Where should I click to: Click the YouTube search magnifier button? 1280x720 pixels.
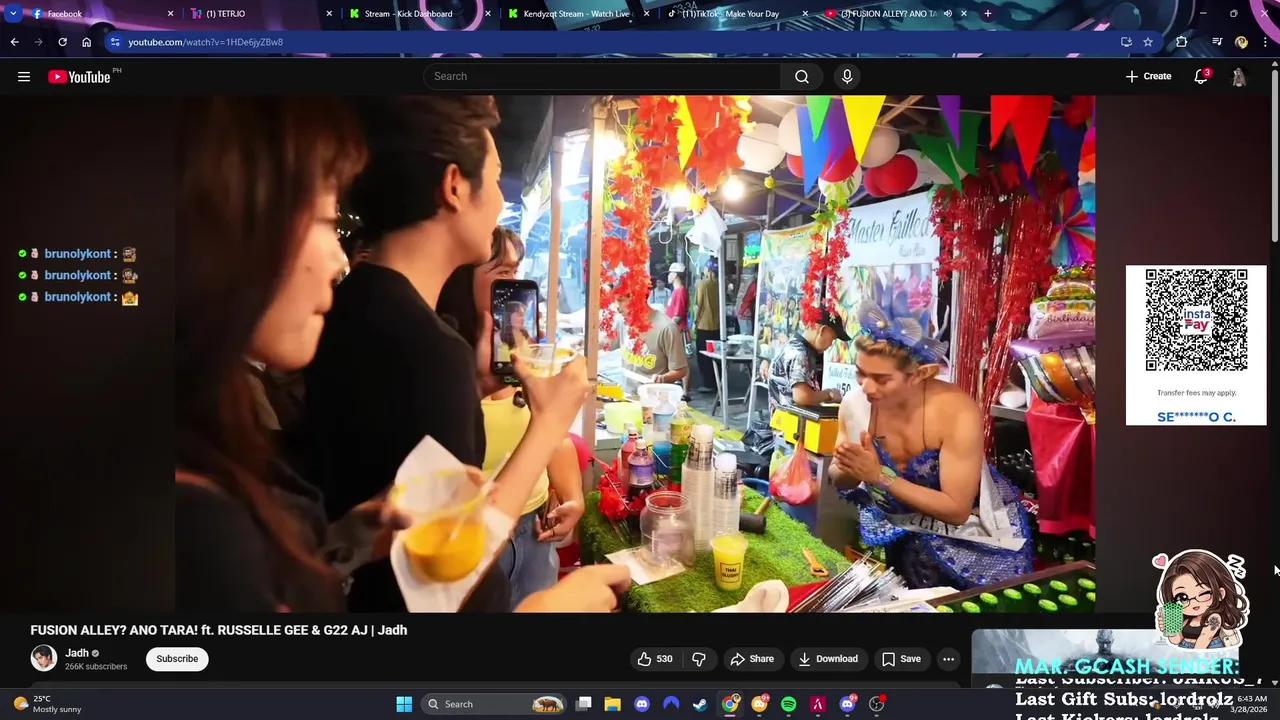(x=802, y=76)
